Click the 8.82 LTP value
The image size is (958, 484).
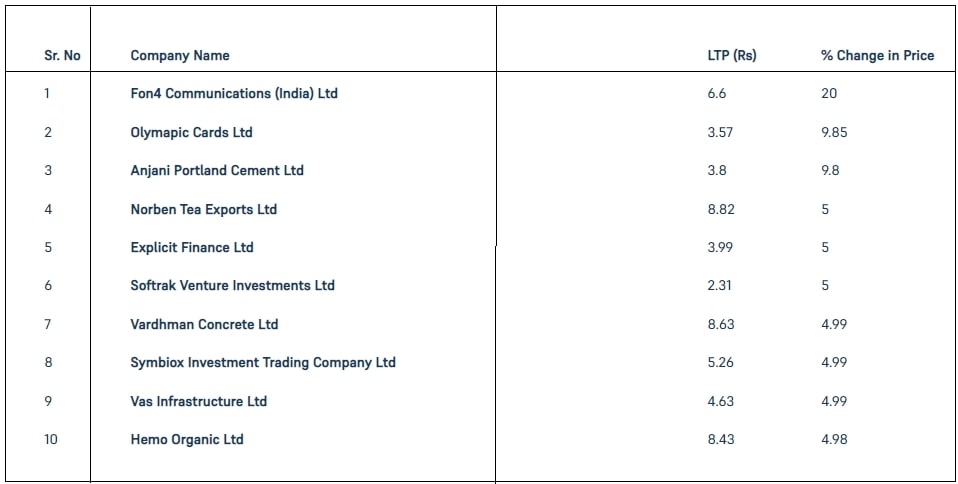[721, 209]
